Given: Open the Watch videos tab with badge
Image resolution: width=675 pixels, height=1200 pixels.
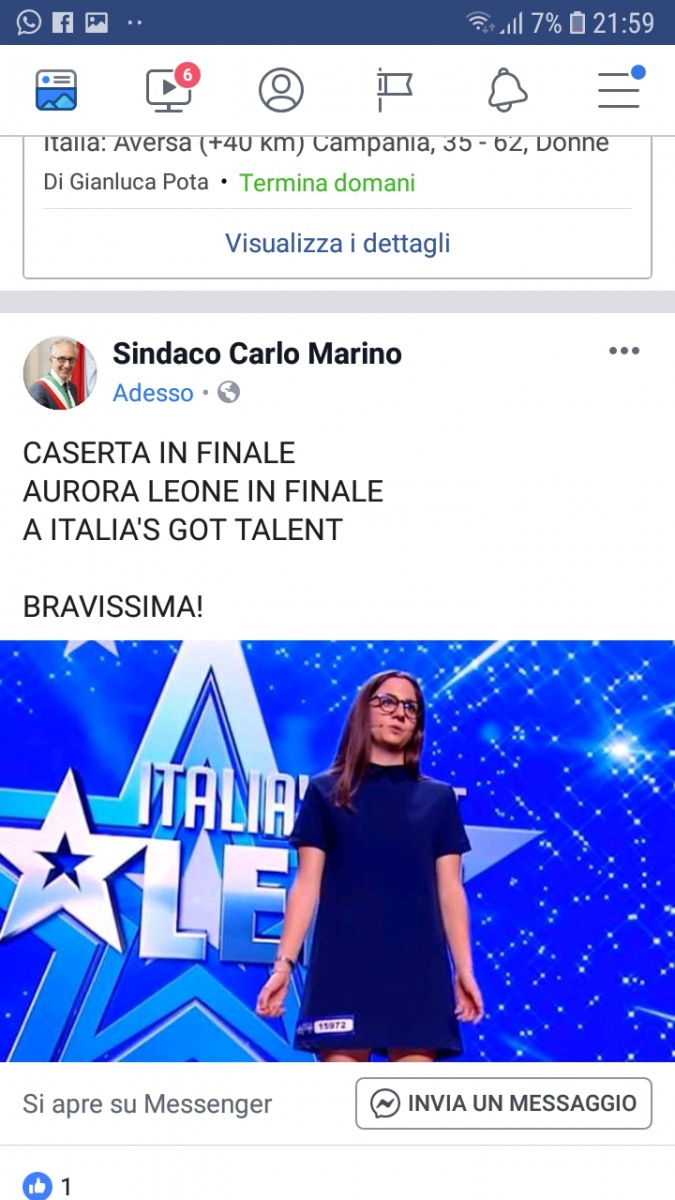Looking at the screenshot, I should click(x=171, y=88).
